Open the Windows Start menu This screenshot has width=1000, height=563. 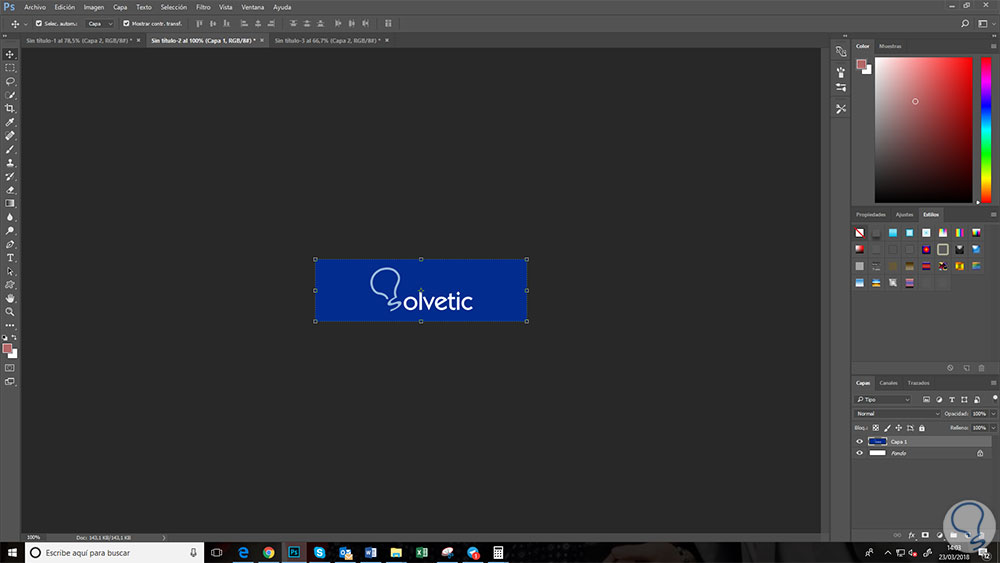pyautogui.click(x=12, y=553)
